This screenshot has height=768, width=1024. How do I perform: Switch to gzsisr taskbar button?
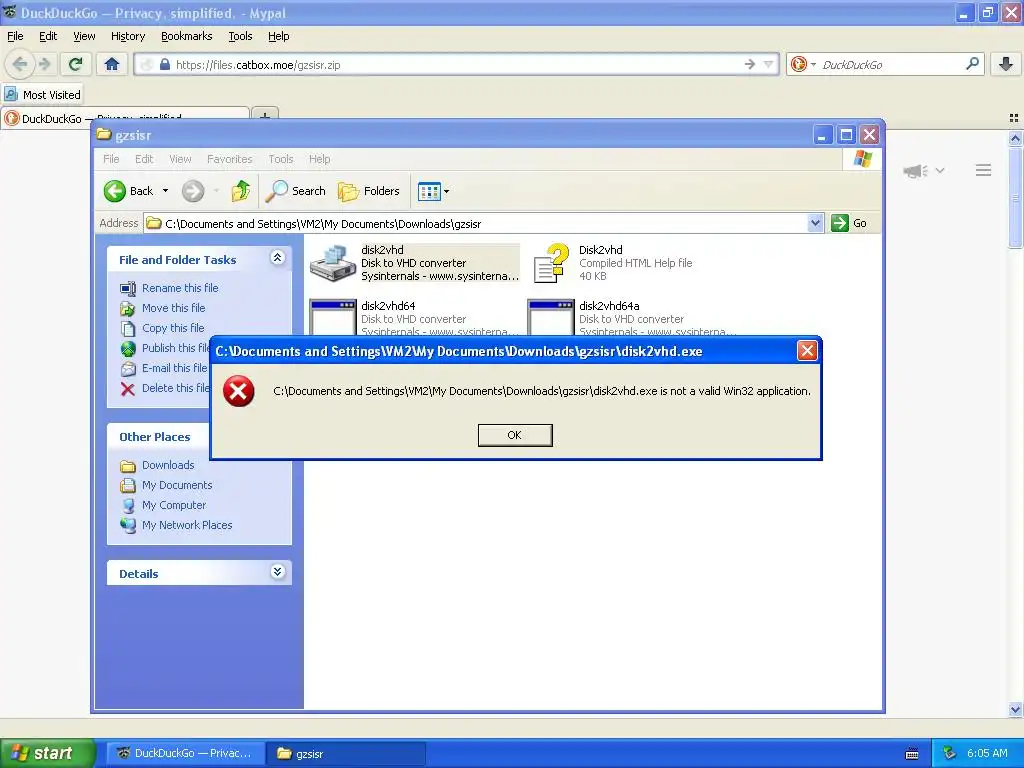coord(346,753)
